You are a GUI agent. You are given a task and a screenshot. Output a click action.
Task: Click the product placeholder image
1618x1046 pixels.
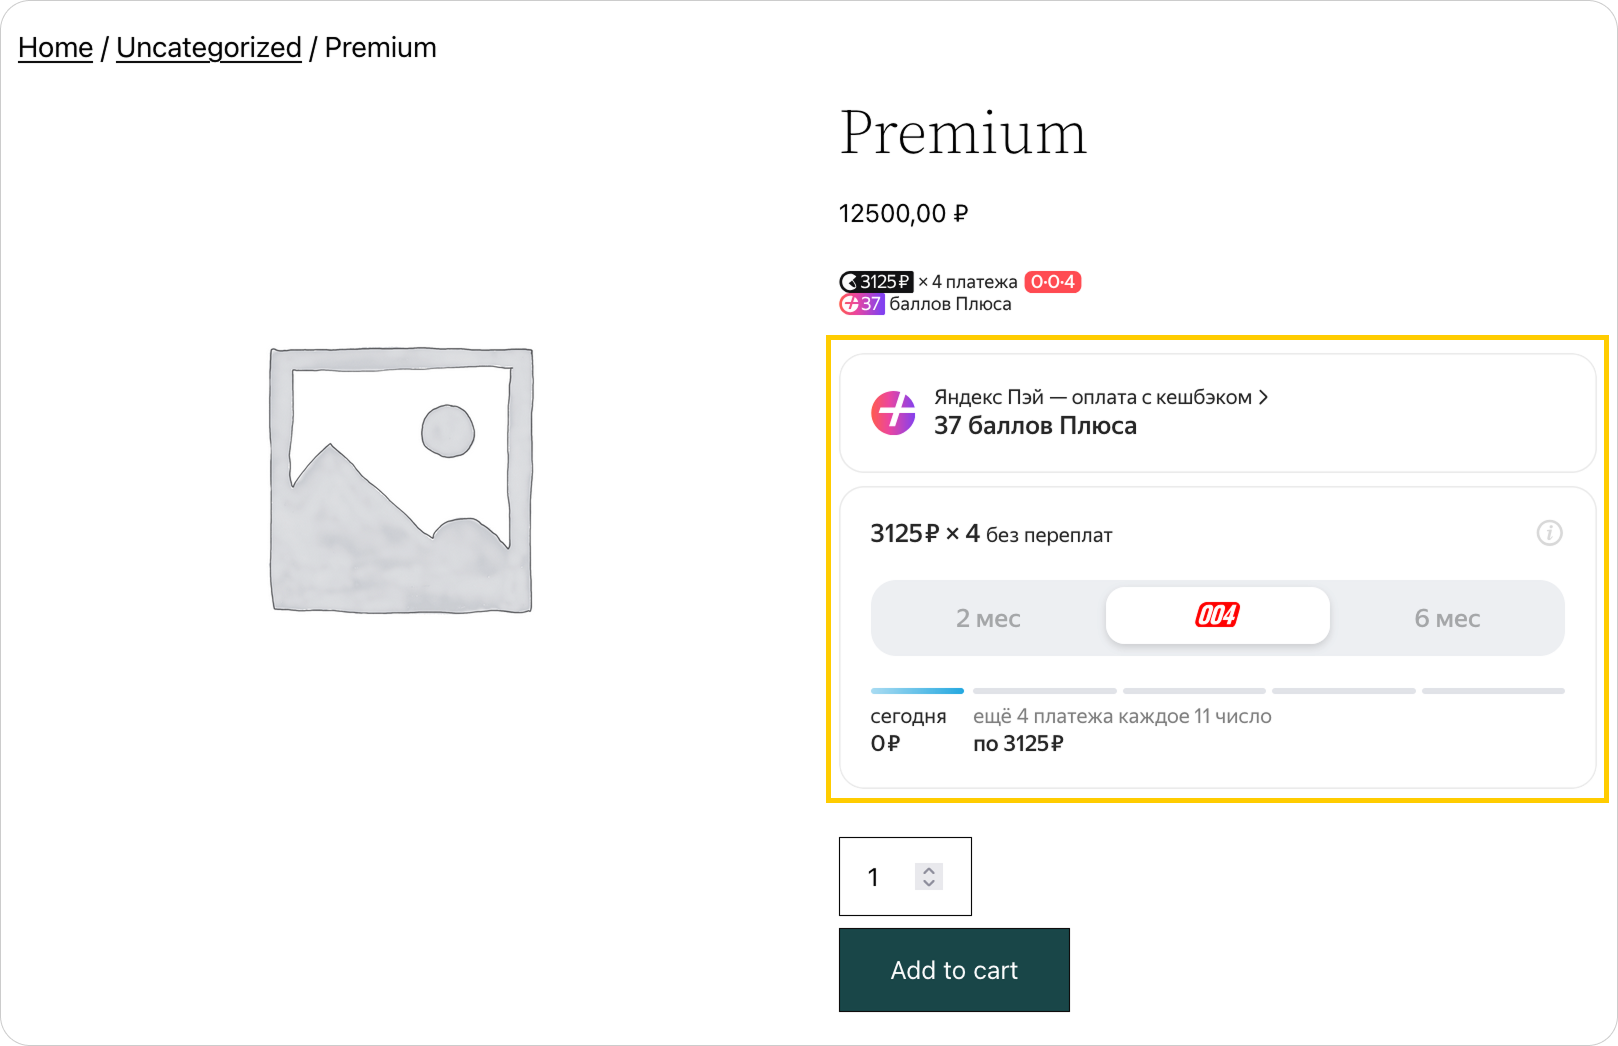(x=401, y=480)
